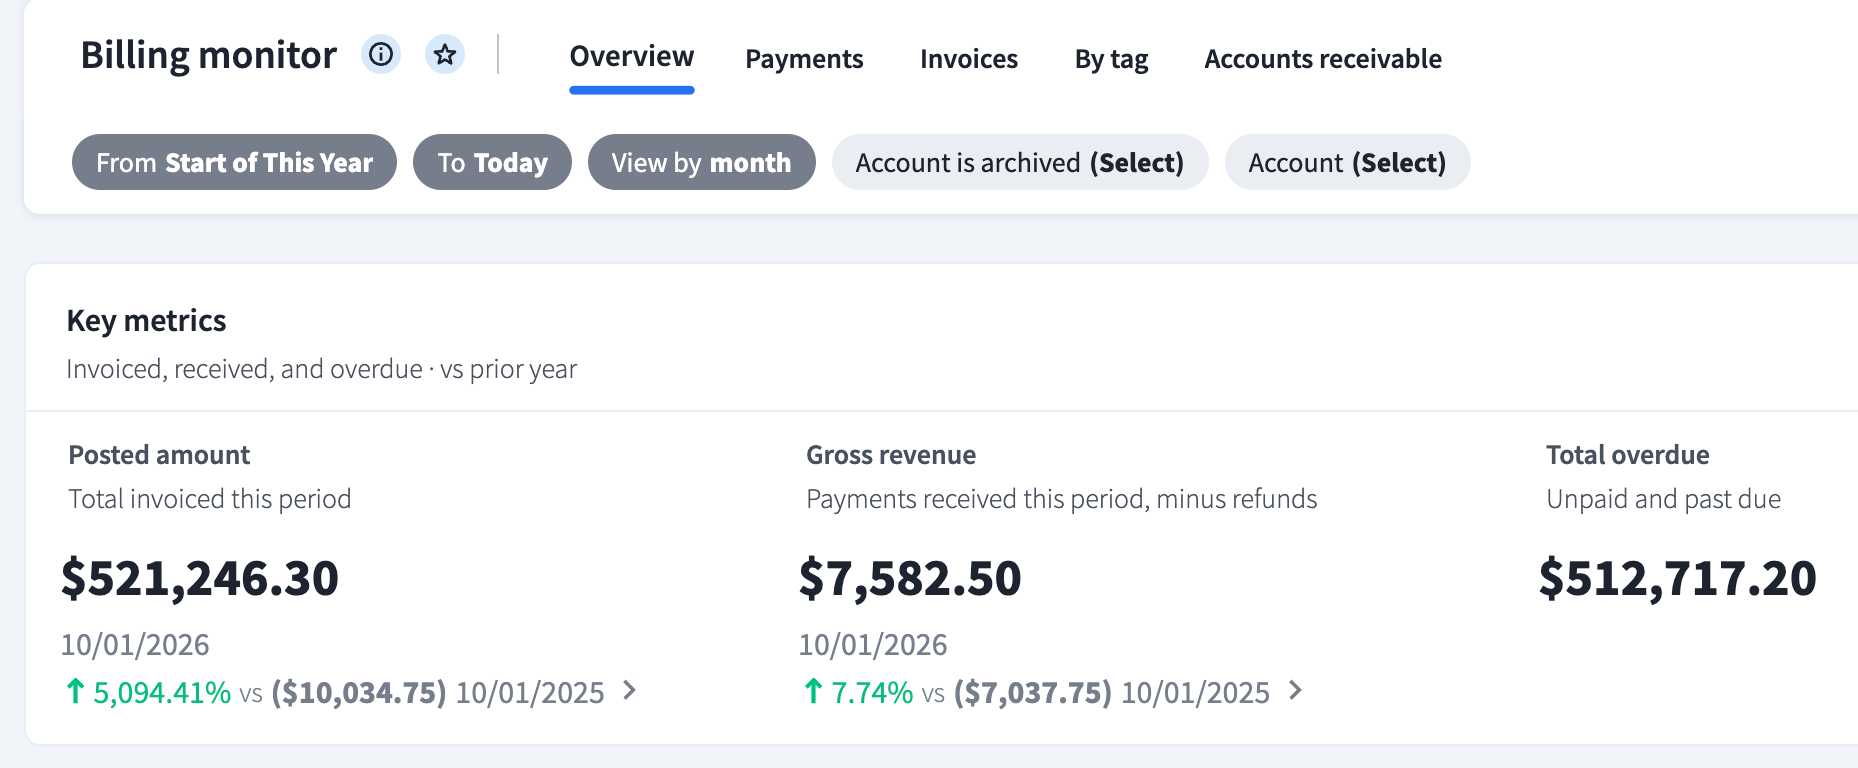The width and height of the screenshot is (1858, 768).
Task: Change the To Today date filter
Action: pos(492,162)
